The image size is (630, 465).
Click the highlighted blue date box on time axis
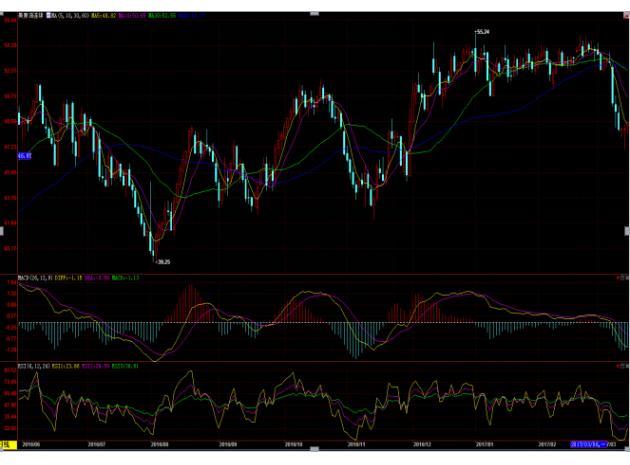588,441
